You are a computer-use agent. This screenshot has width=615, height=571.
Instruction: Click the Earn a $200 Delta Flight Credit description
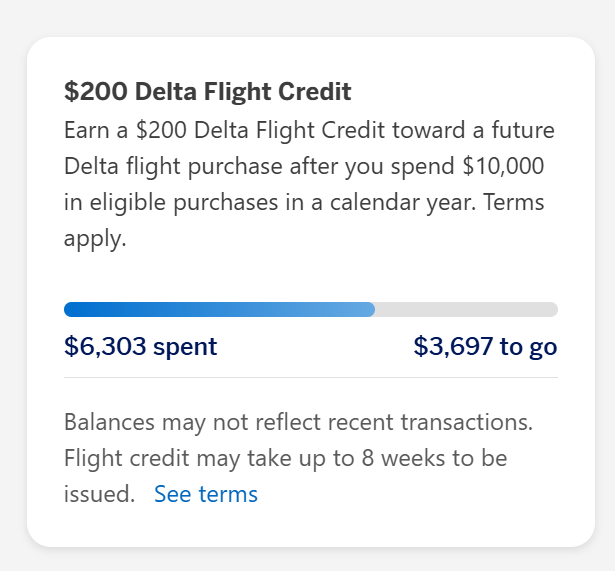(x=310, y=184)
